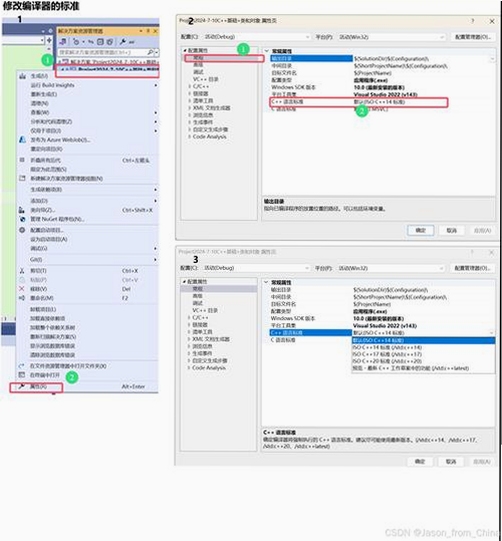
Task: Open the 配置 combo box in the upper property dialog
Action: [x=256, y=37]
